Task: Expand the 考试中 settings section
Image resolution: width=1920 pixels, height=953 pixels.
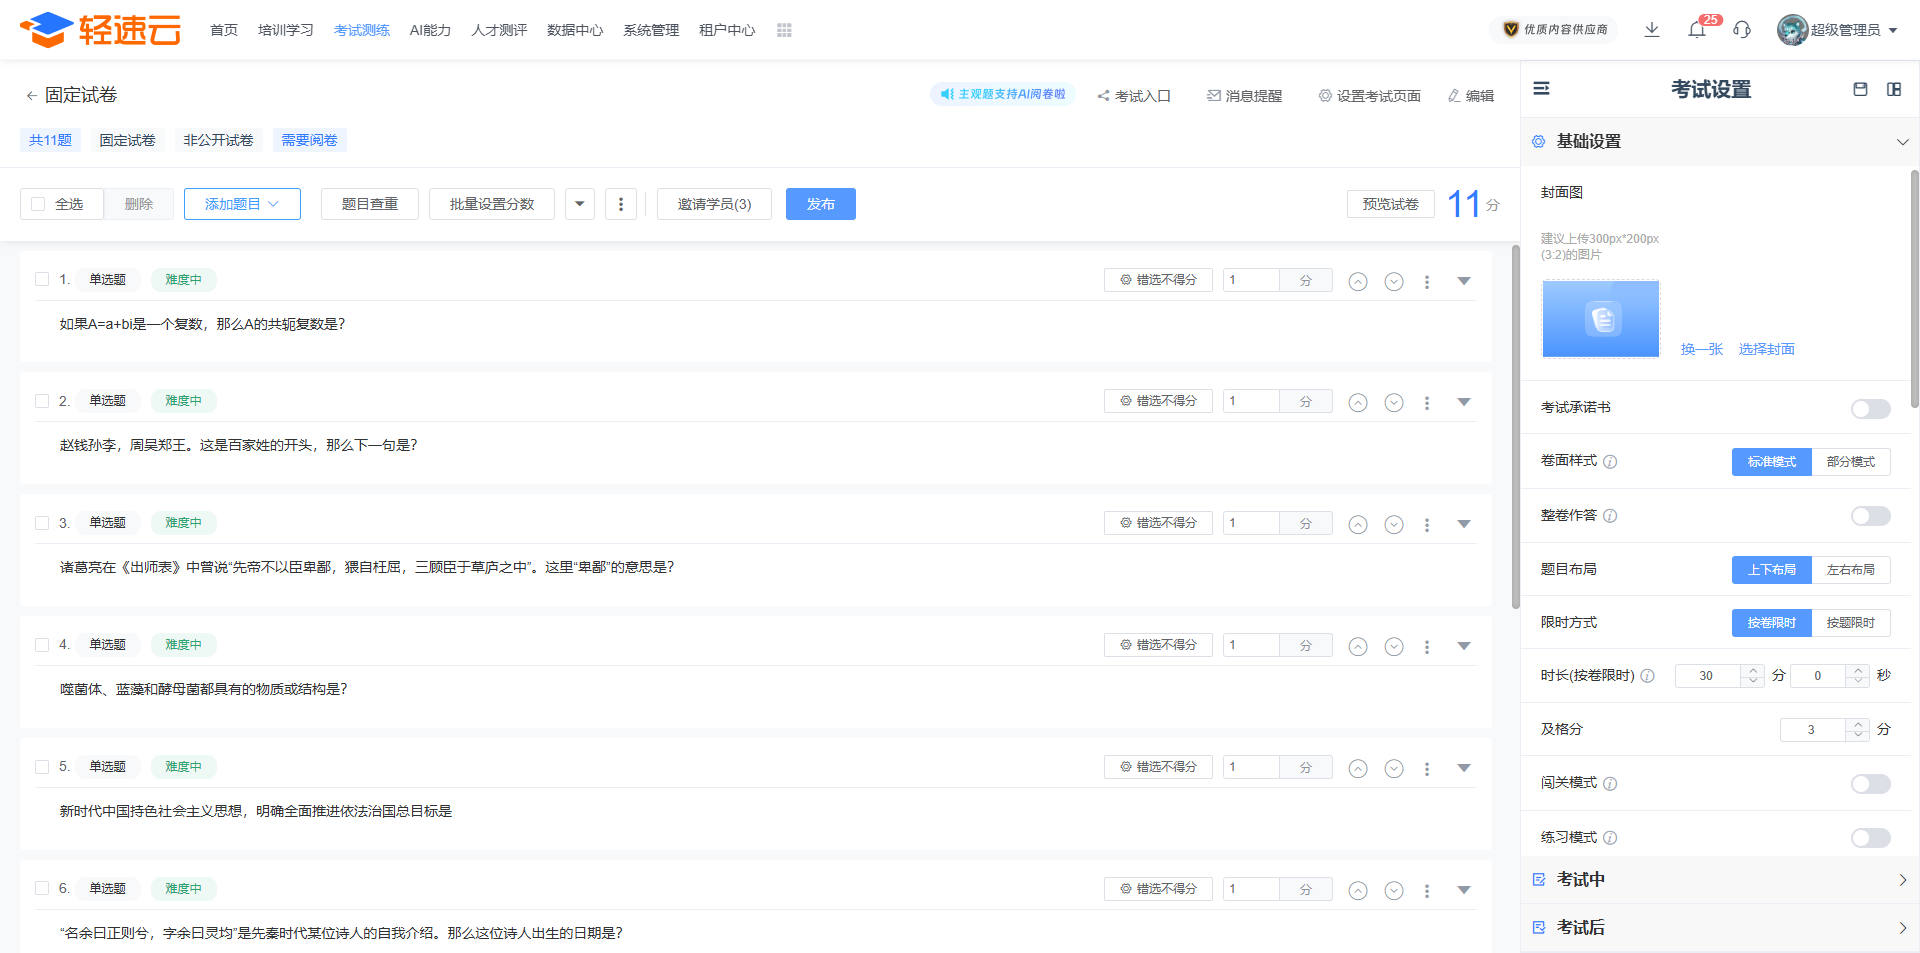Action: (1720, 880)
